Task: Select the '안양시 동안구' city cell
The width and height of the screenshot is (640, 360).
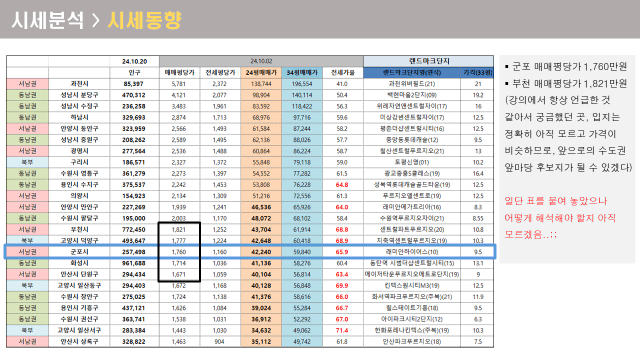Action: [79, 129]
